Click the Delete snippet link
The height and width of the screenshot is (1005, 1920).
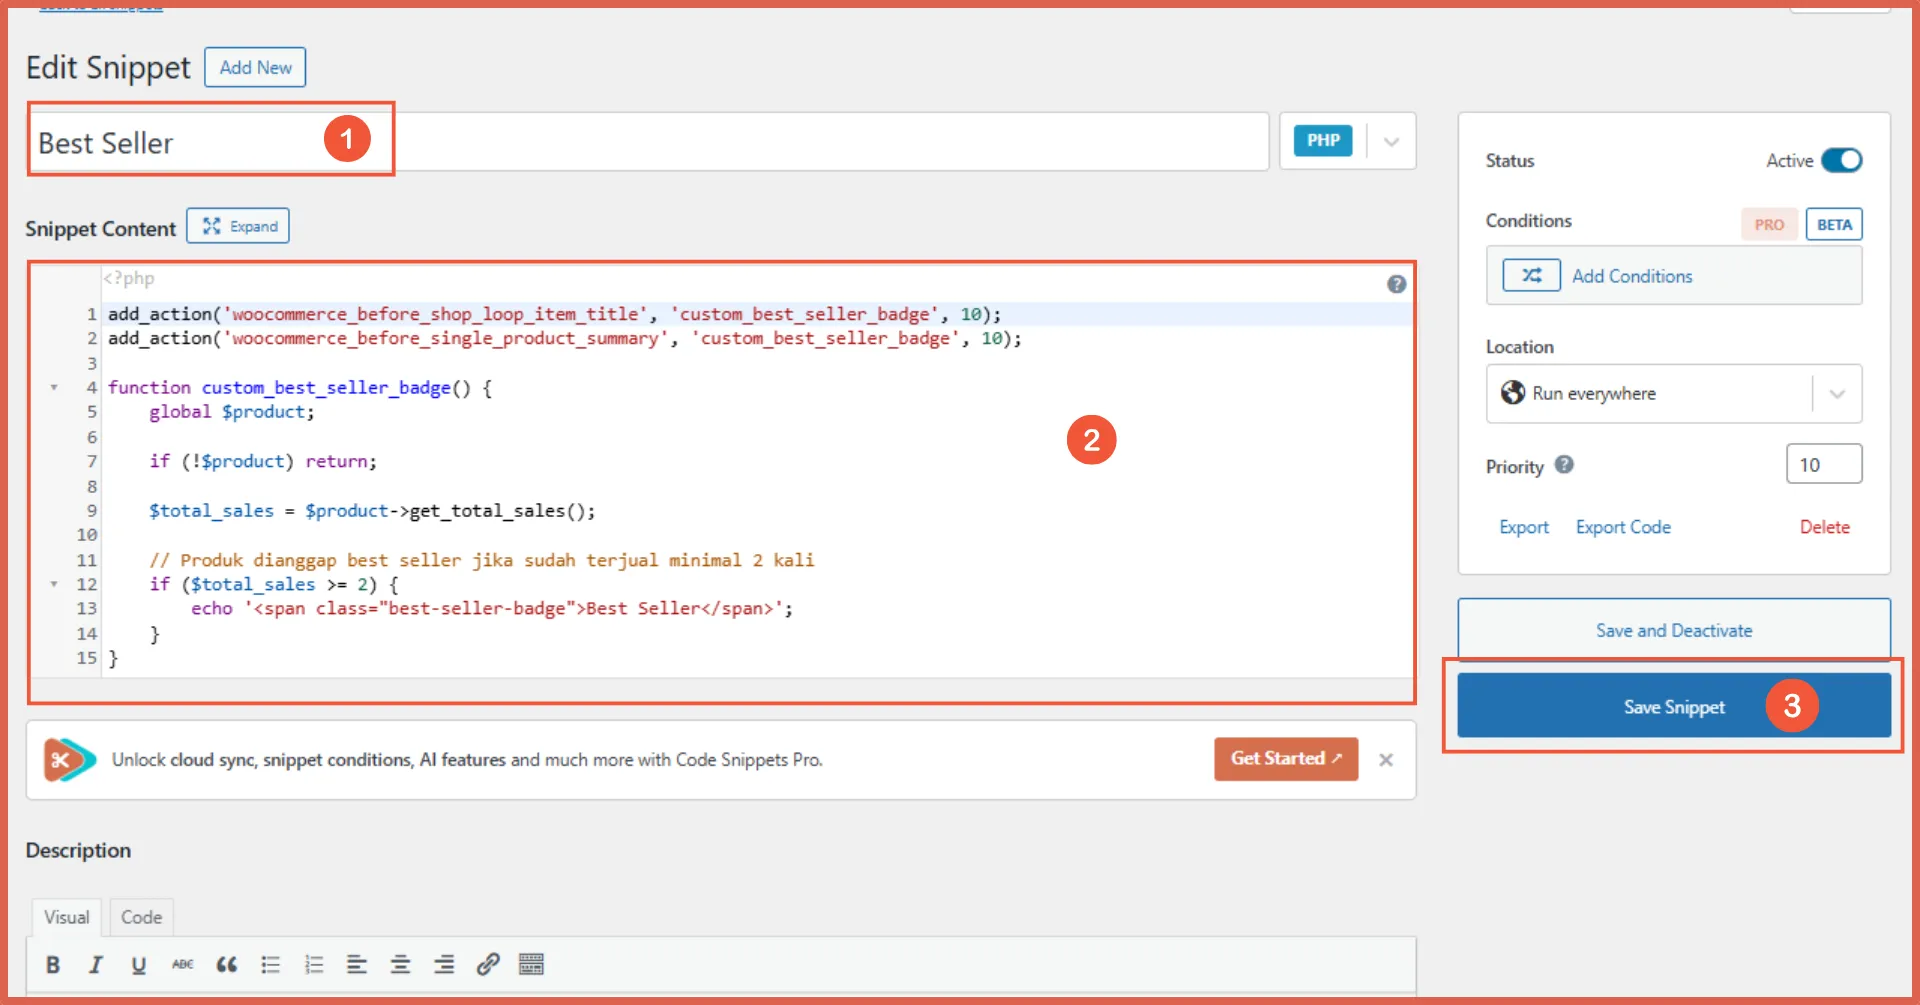click(x=1824, y=527)
